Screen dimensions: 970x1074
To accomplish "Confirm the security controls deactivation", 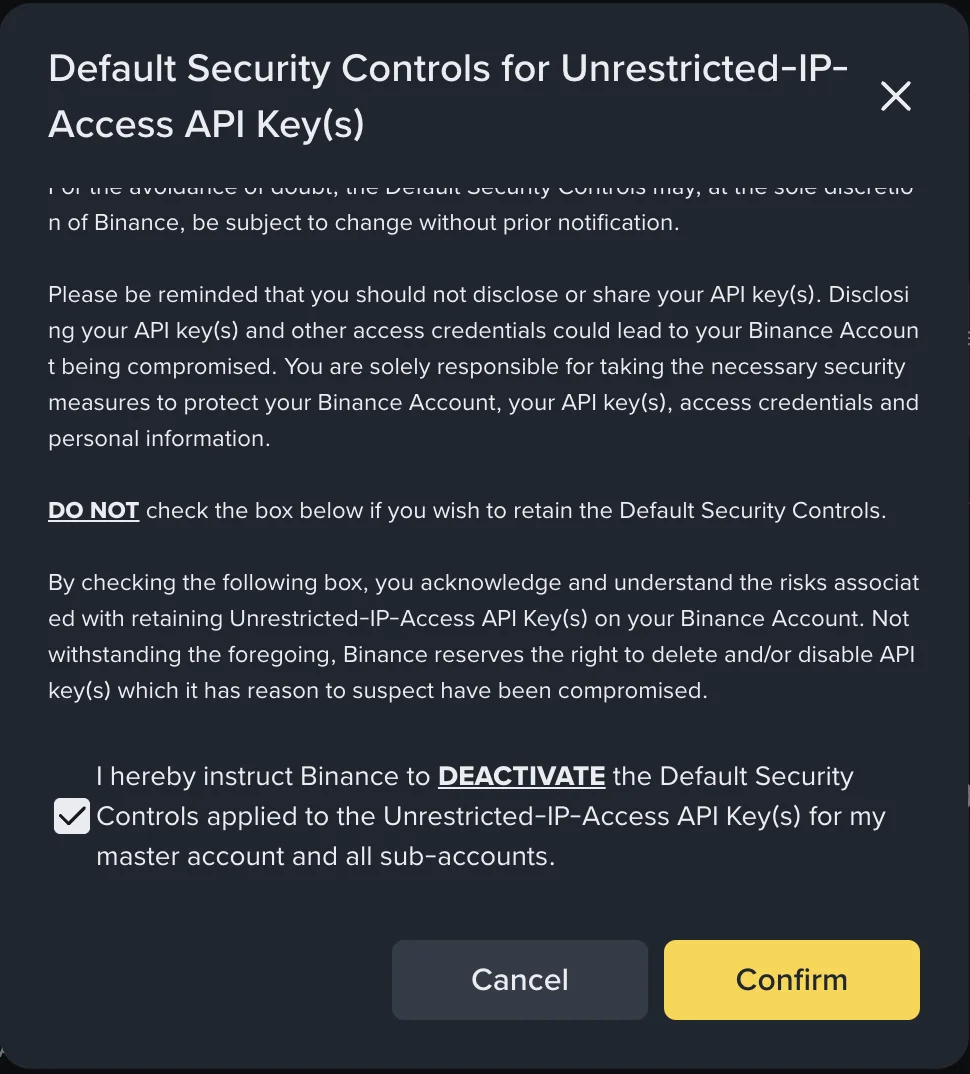I will (x=791, y=980).
